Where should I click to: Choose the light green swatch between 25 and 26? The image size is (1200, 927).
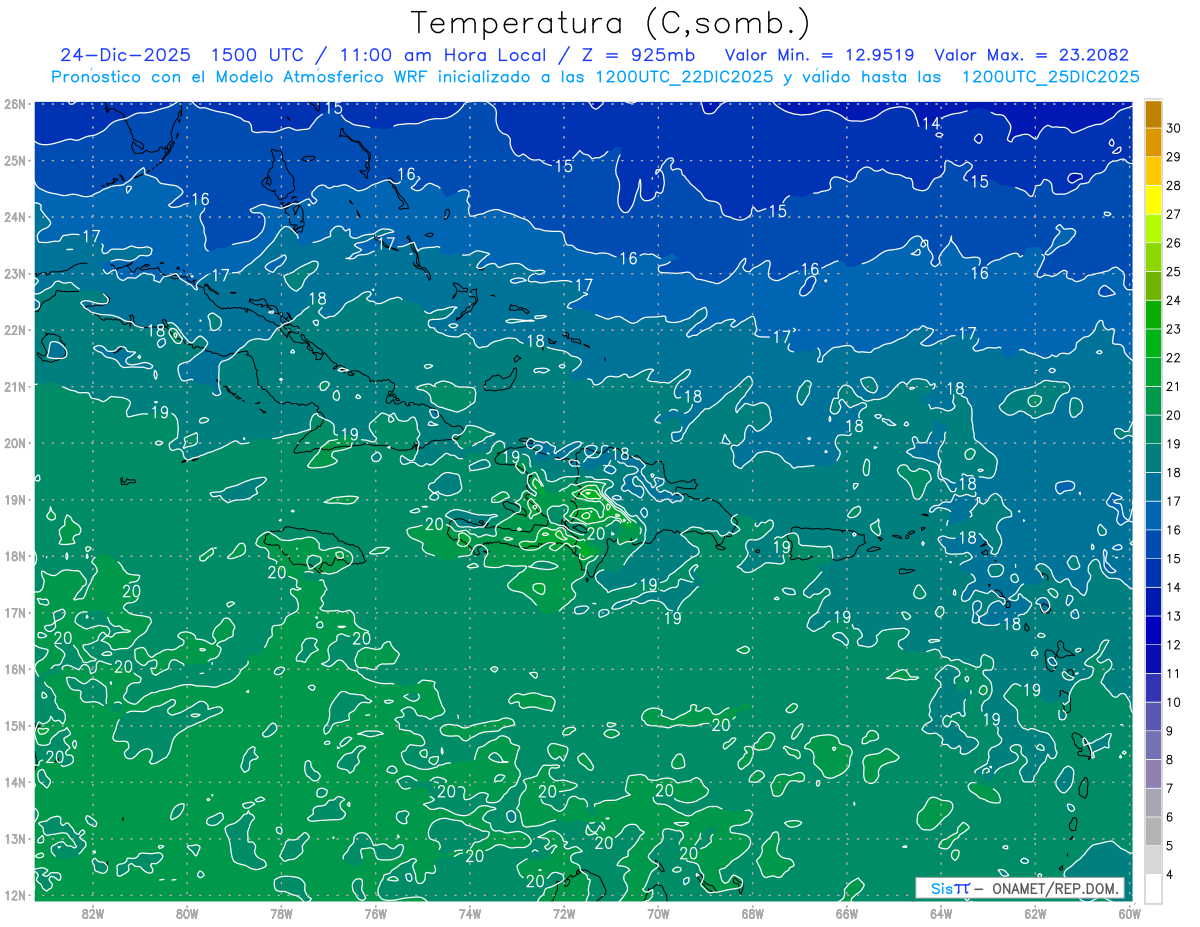point(1153,257)
